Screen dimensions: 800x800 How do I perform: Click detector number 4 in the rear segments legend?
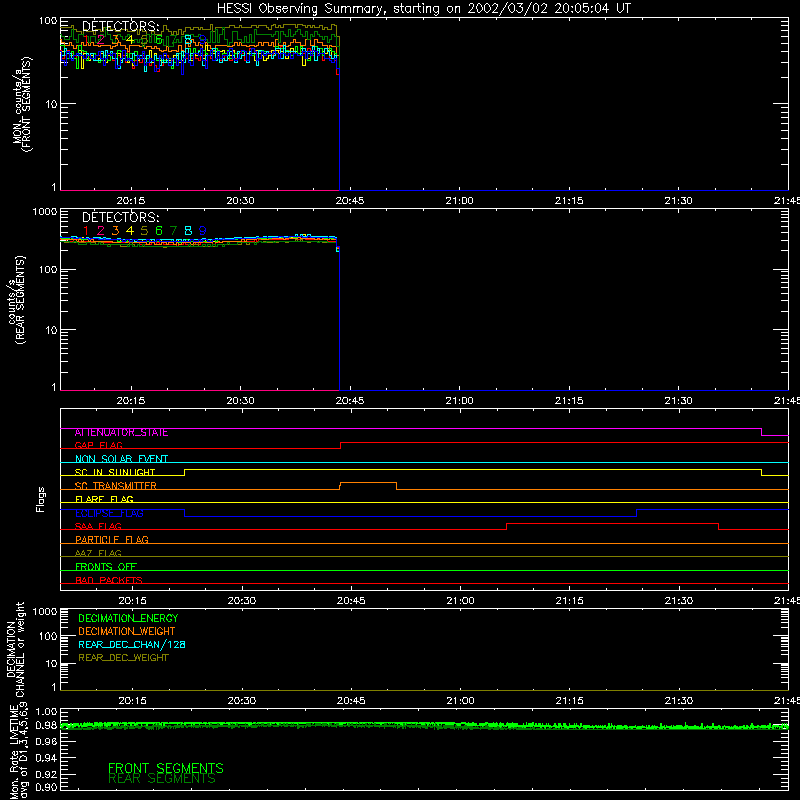coord(130,231)
